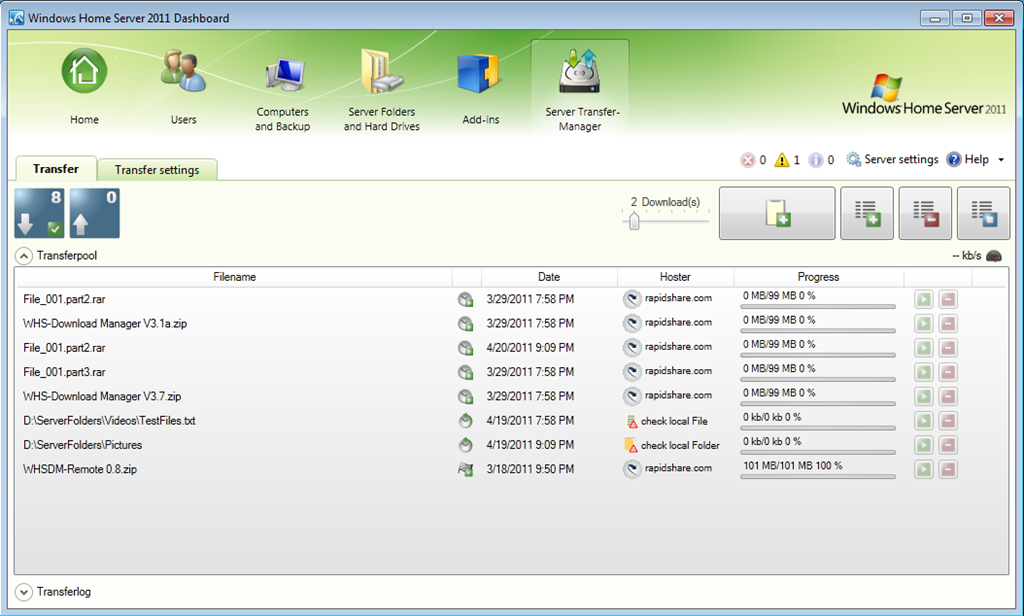
Task: Remove File_001.part3.rar entry
Action: [x=948, y=372]
